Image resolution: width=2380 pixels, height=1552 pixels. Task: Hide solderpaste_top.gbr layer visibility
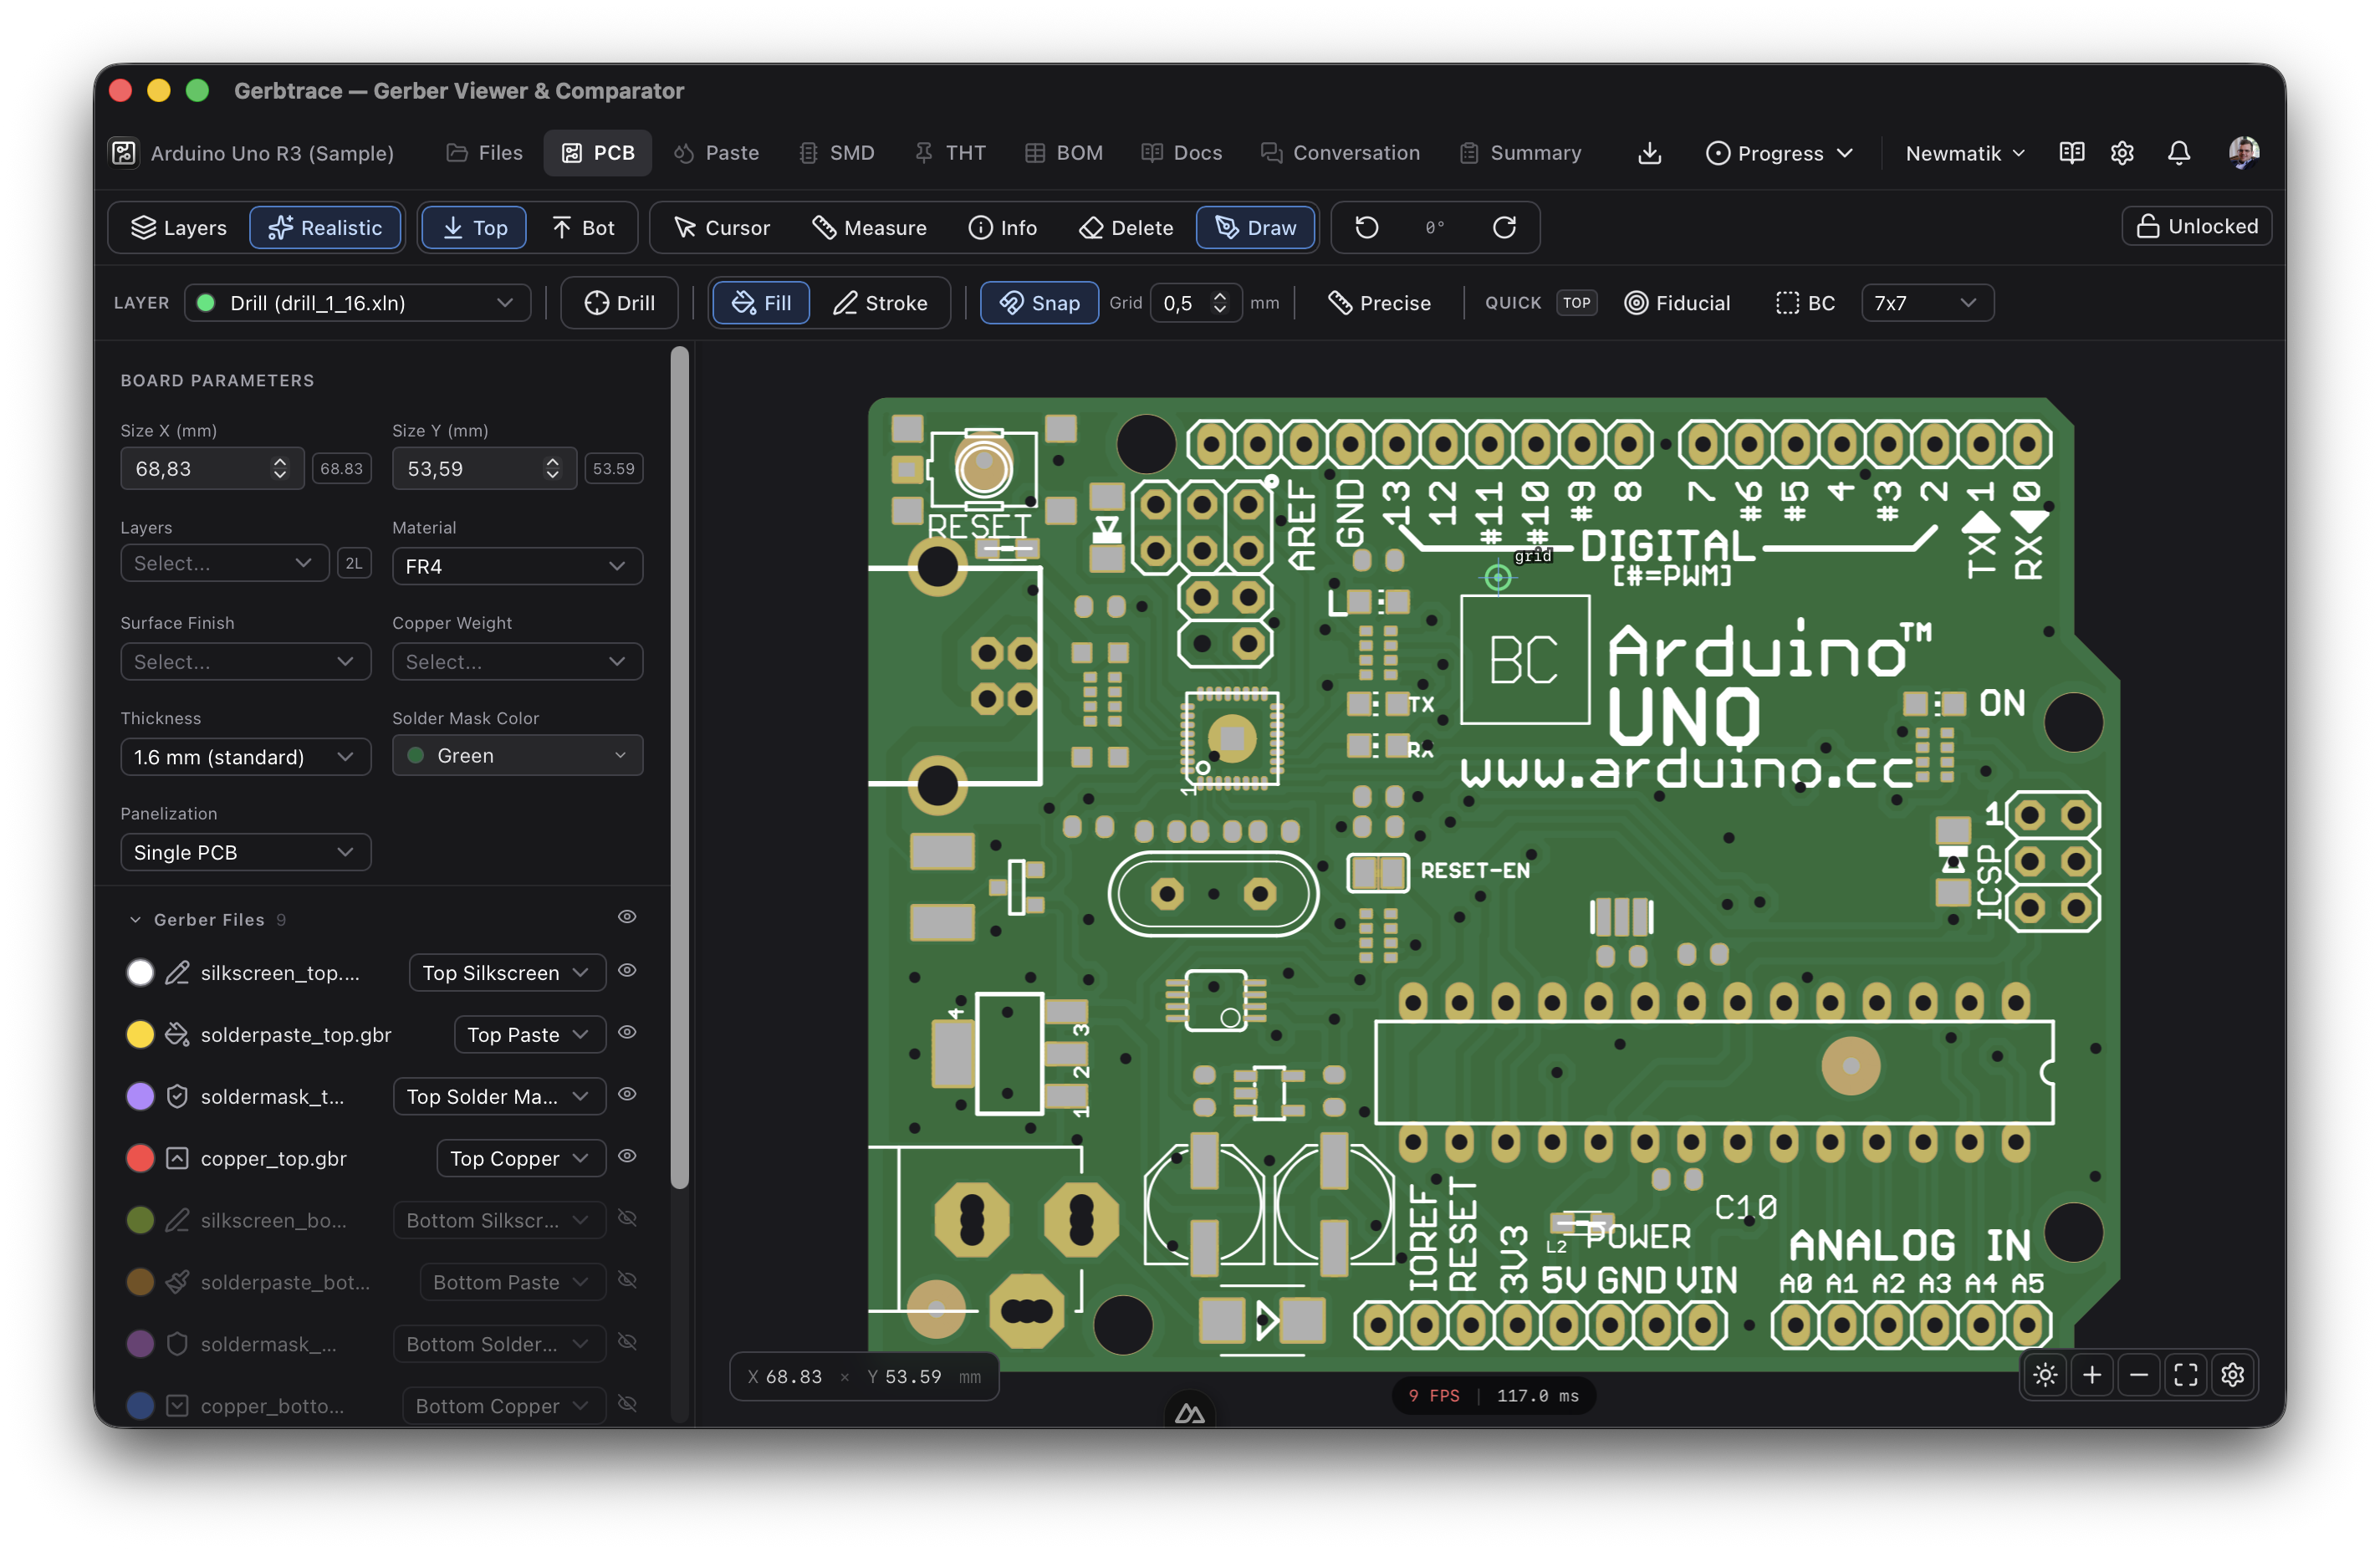[627, 1033]
